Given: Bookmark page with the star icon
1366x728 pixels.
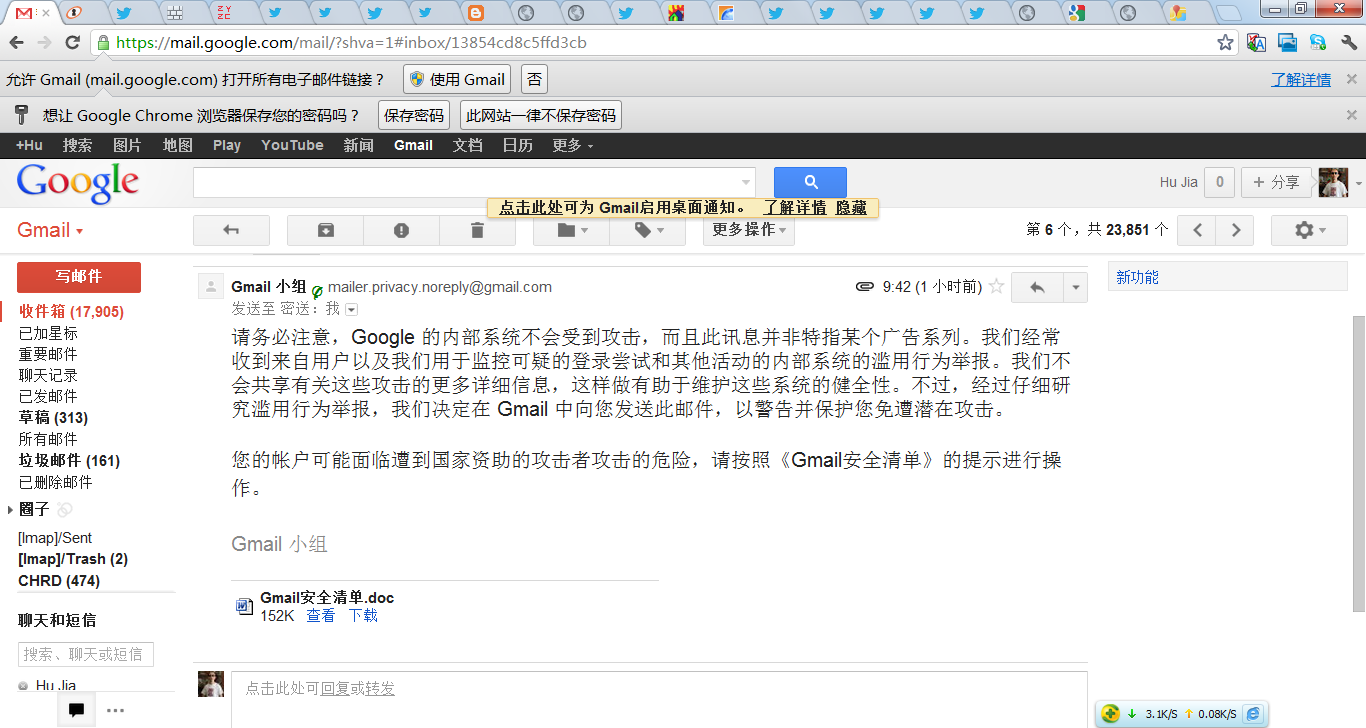Looking at the screenshot, I should click(x=1225, y=43).
